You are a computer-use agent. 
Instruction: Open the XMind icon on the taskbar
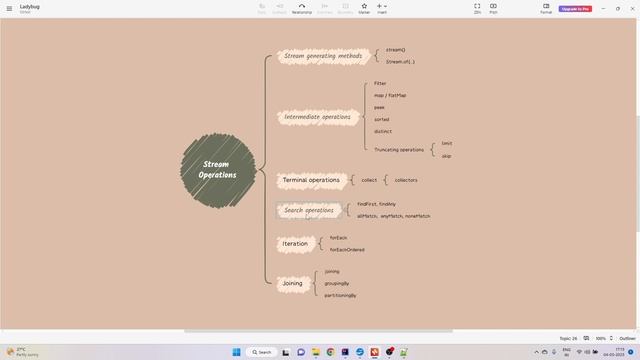click(374, 352)
